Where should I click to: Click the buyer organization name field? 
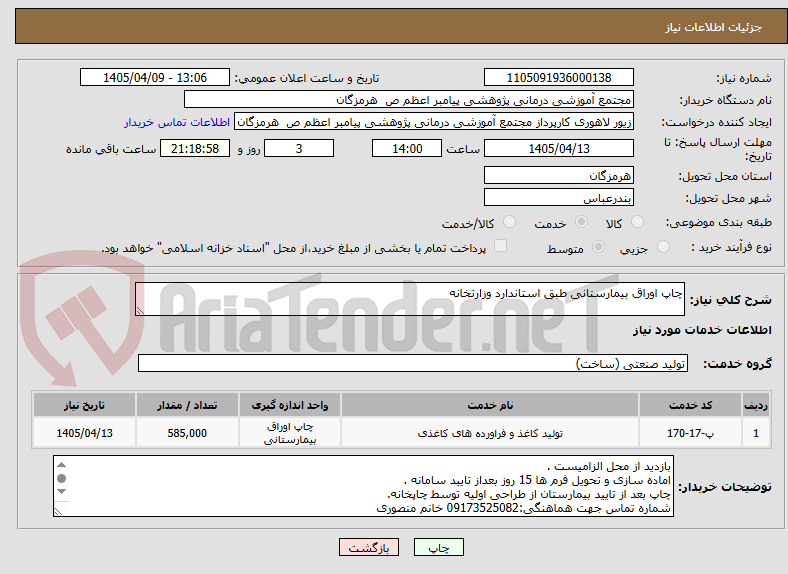(409, 100)
